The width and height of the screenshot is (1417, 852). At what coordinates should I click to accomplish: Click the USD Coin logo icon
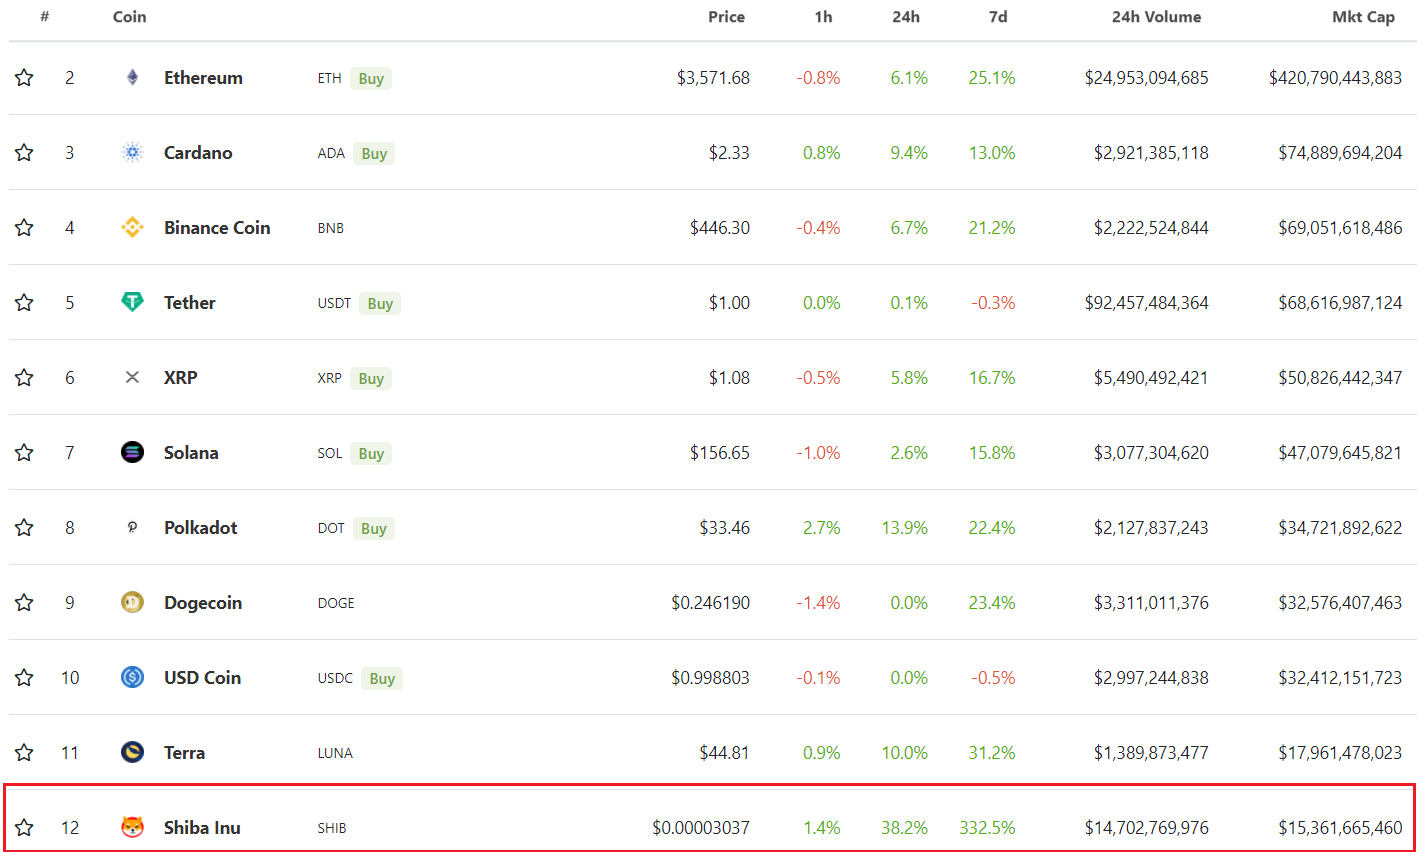click(x=132, y=677)
